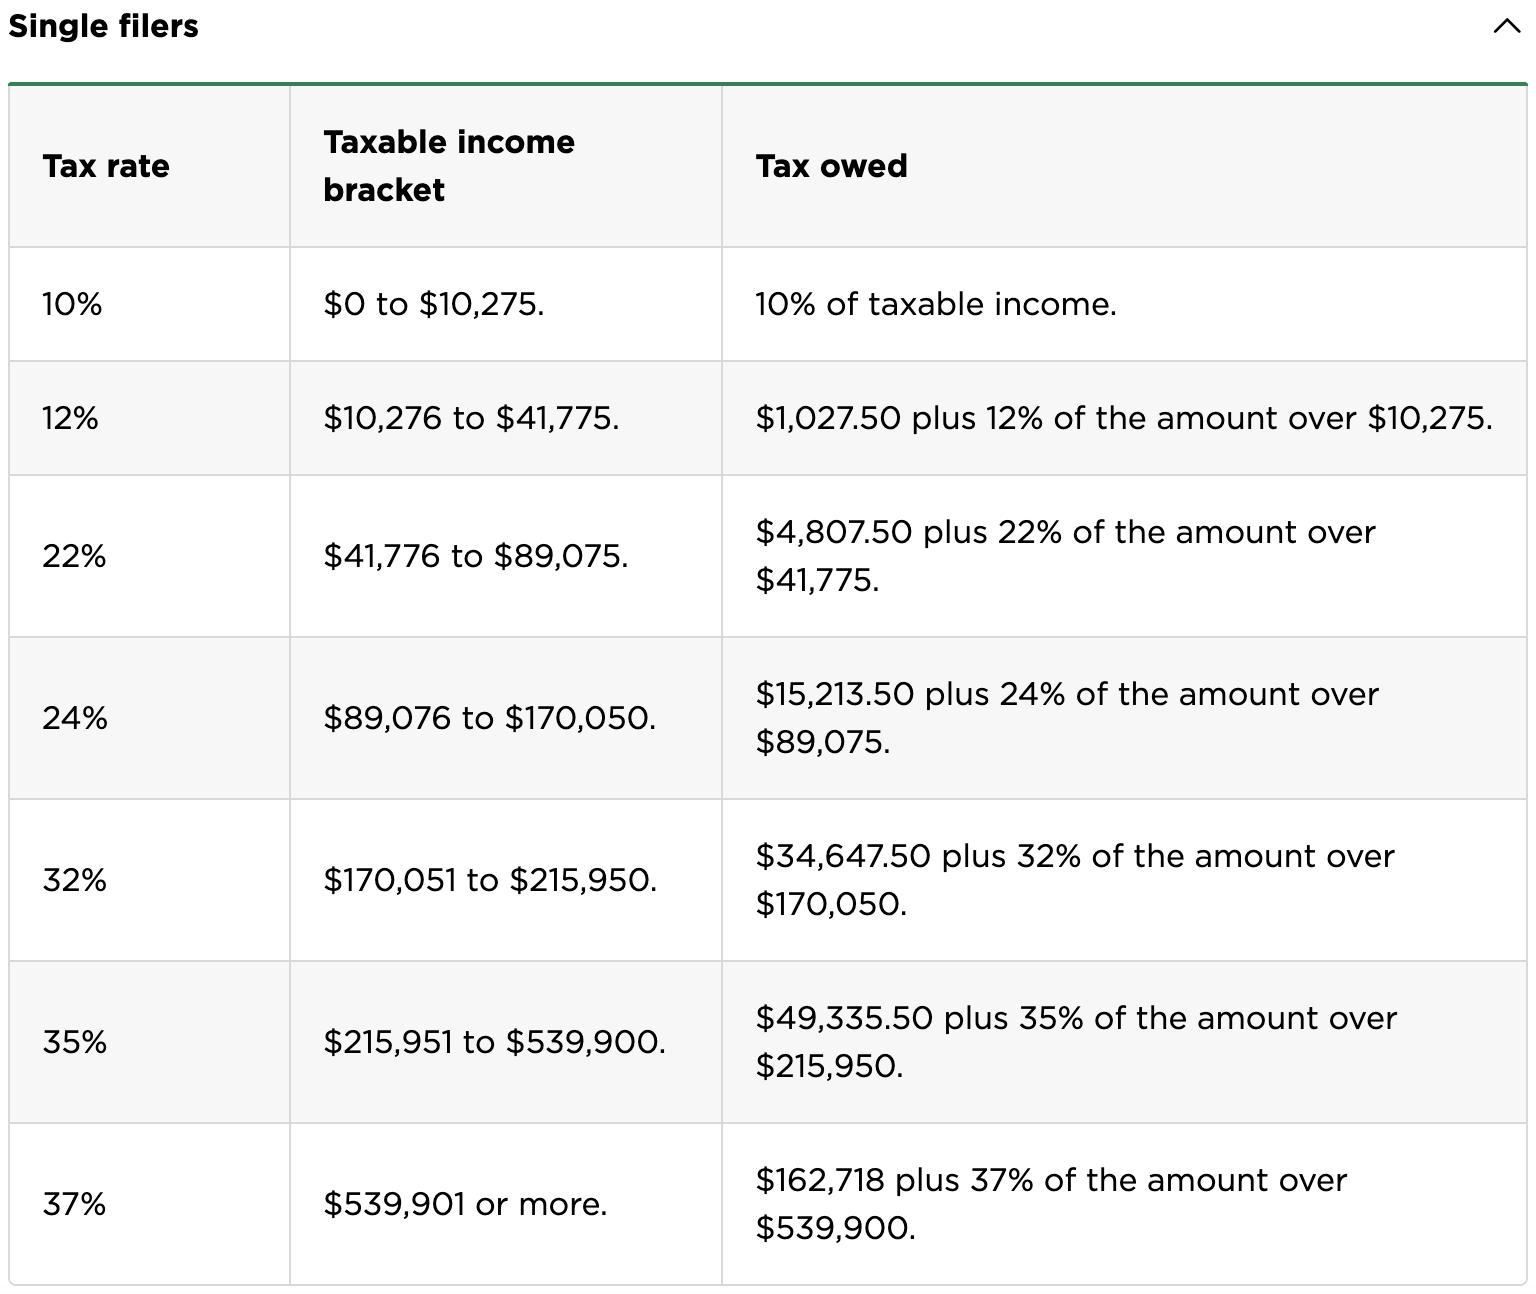Click the Tax owed column header
The width and height of the screenshot is (1536, 1294).
[x=831, y=166]
